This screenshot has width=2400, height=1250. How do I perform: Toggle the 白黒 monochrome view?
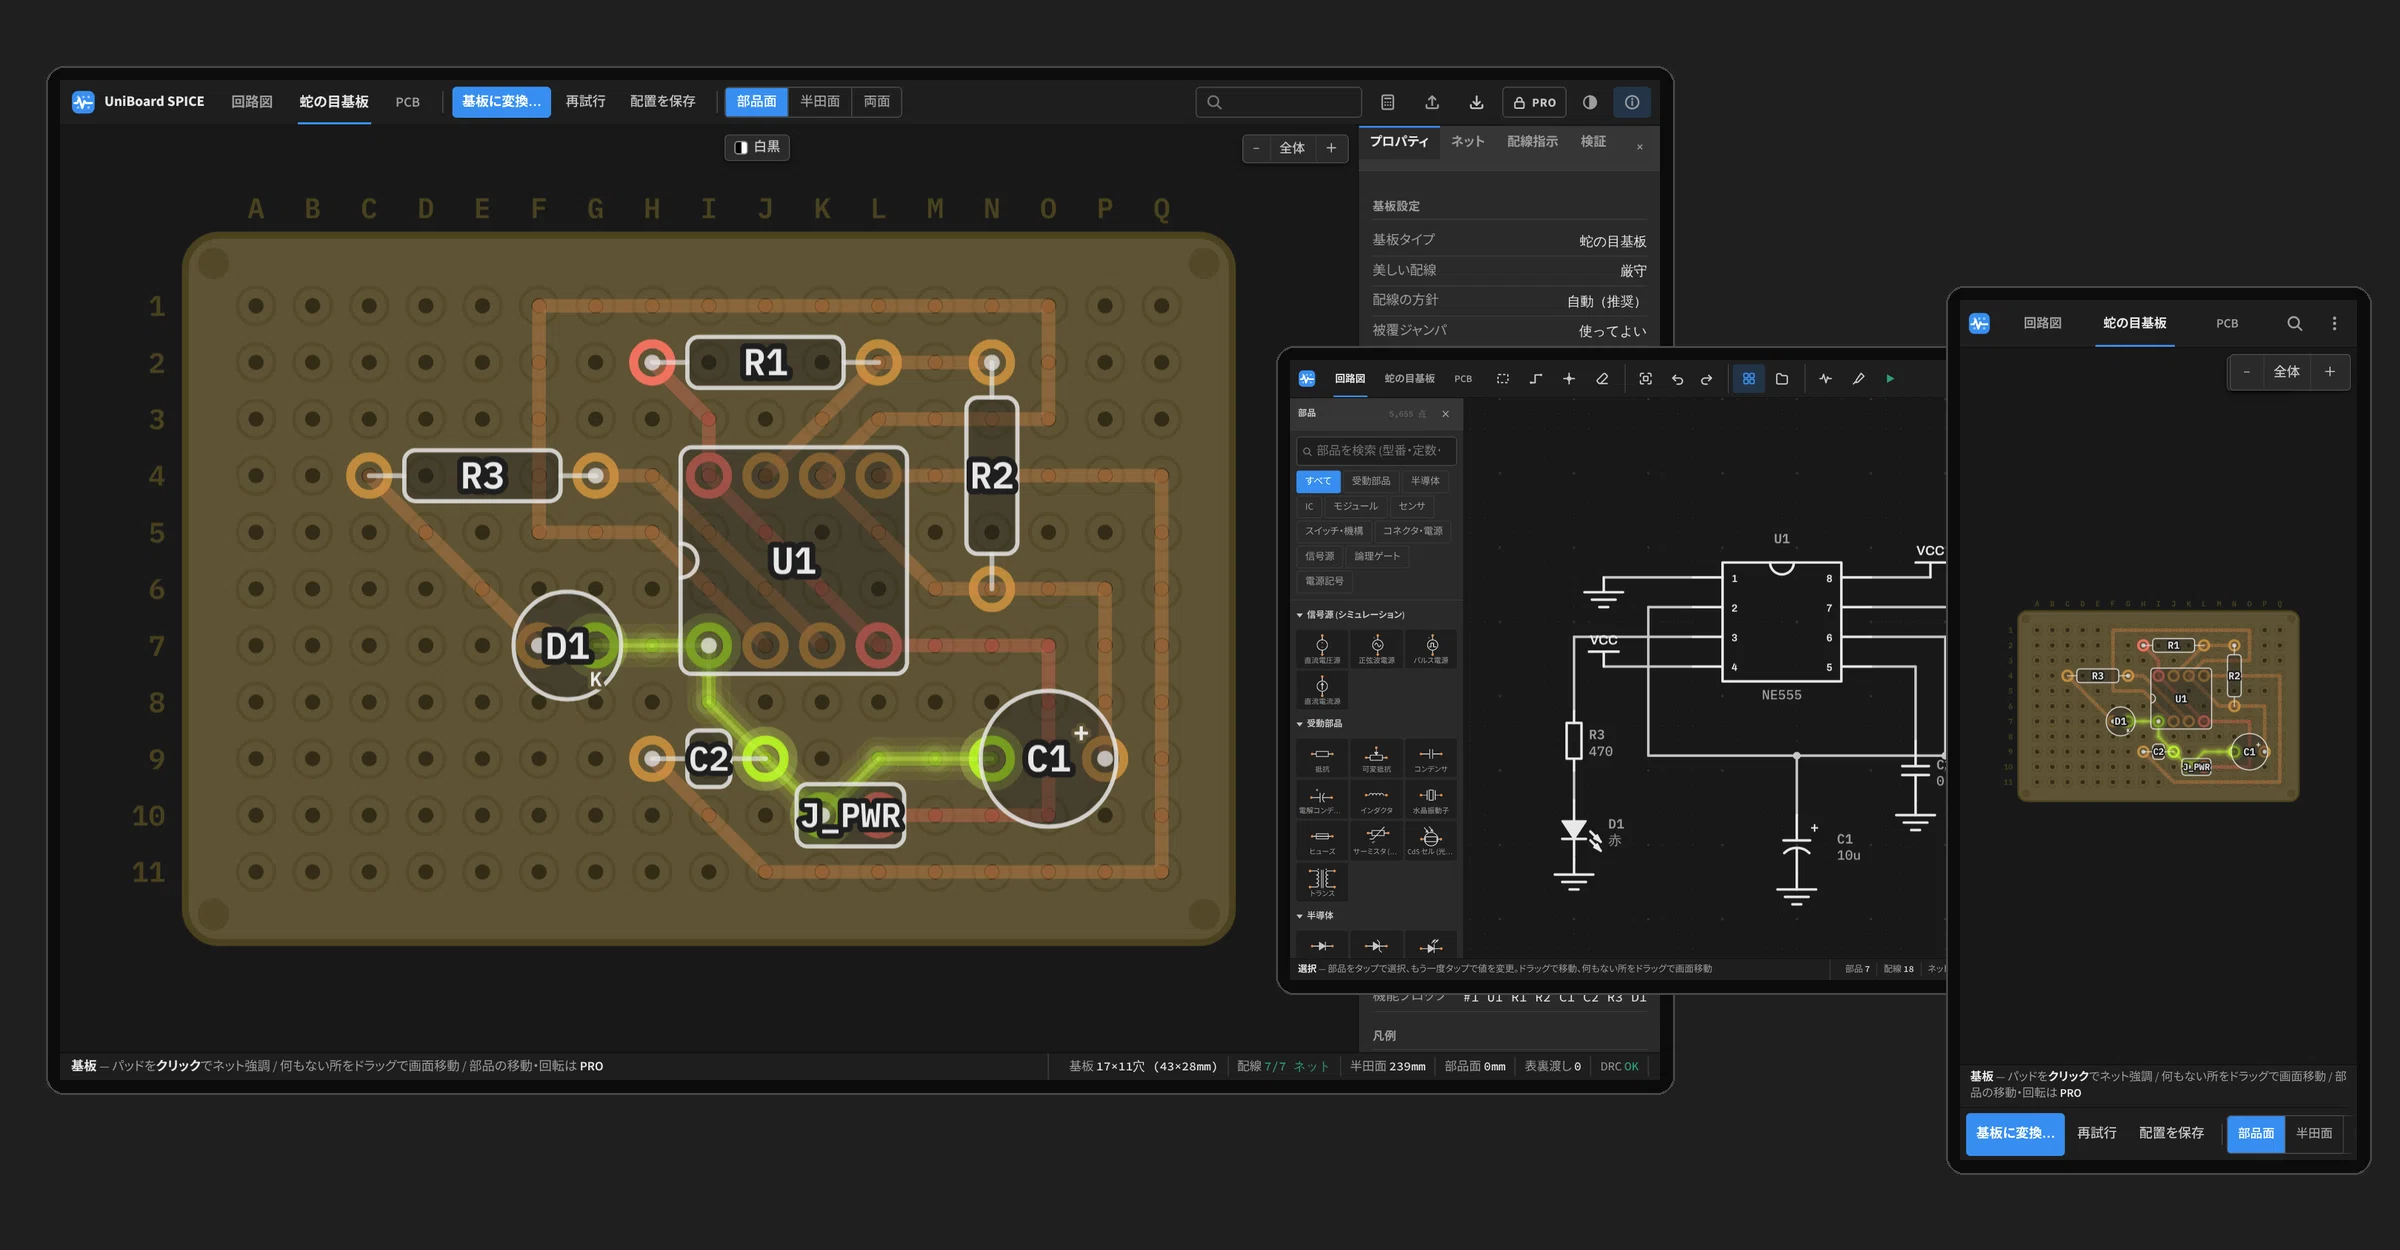pos(757,147)
